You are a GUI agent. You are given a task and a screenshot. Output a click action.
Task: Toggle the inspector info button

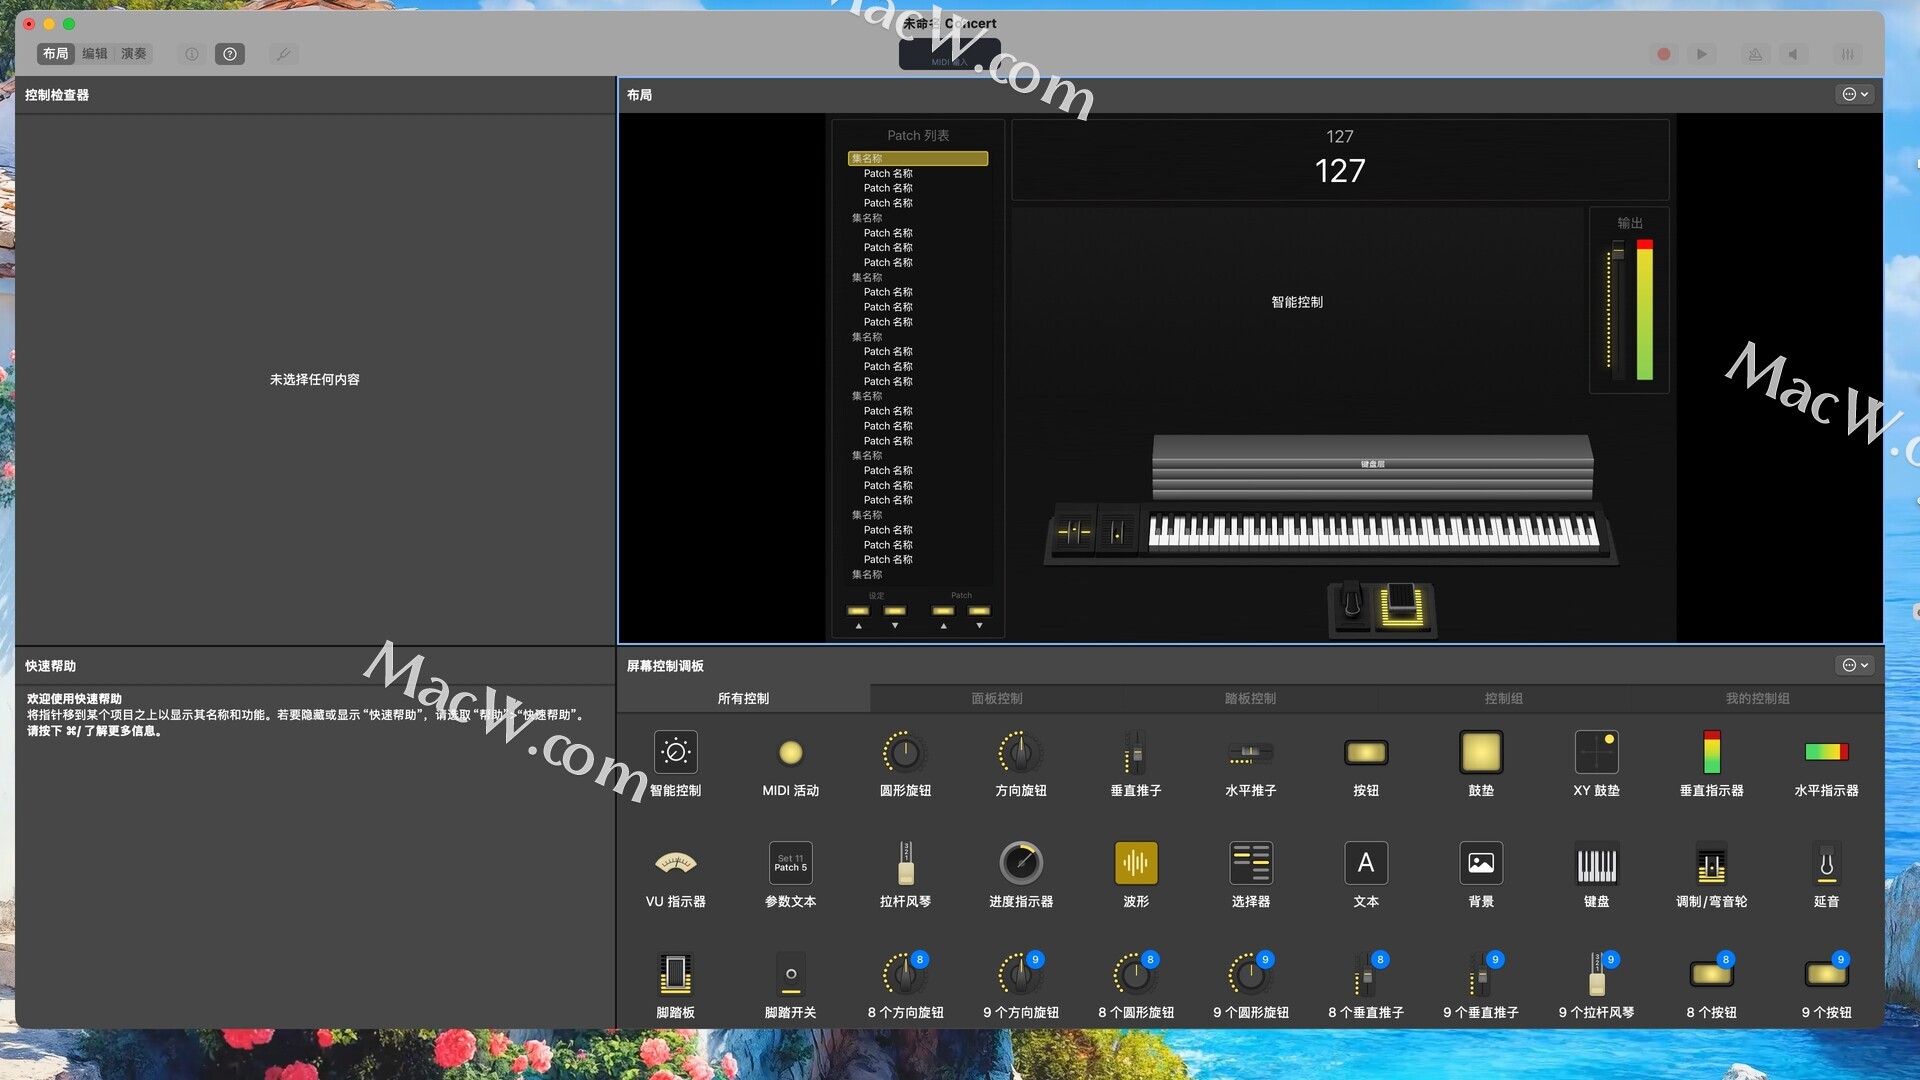tap(192, 54)
